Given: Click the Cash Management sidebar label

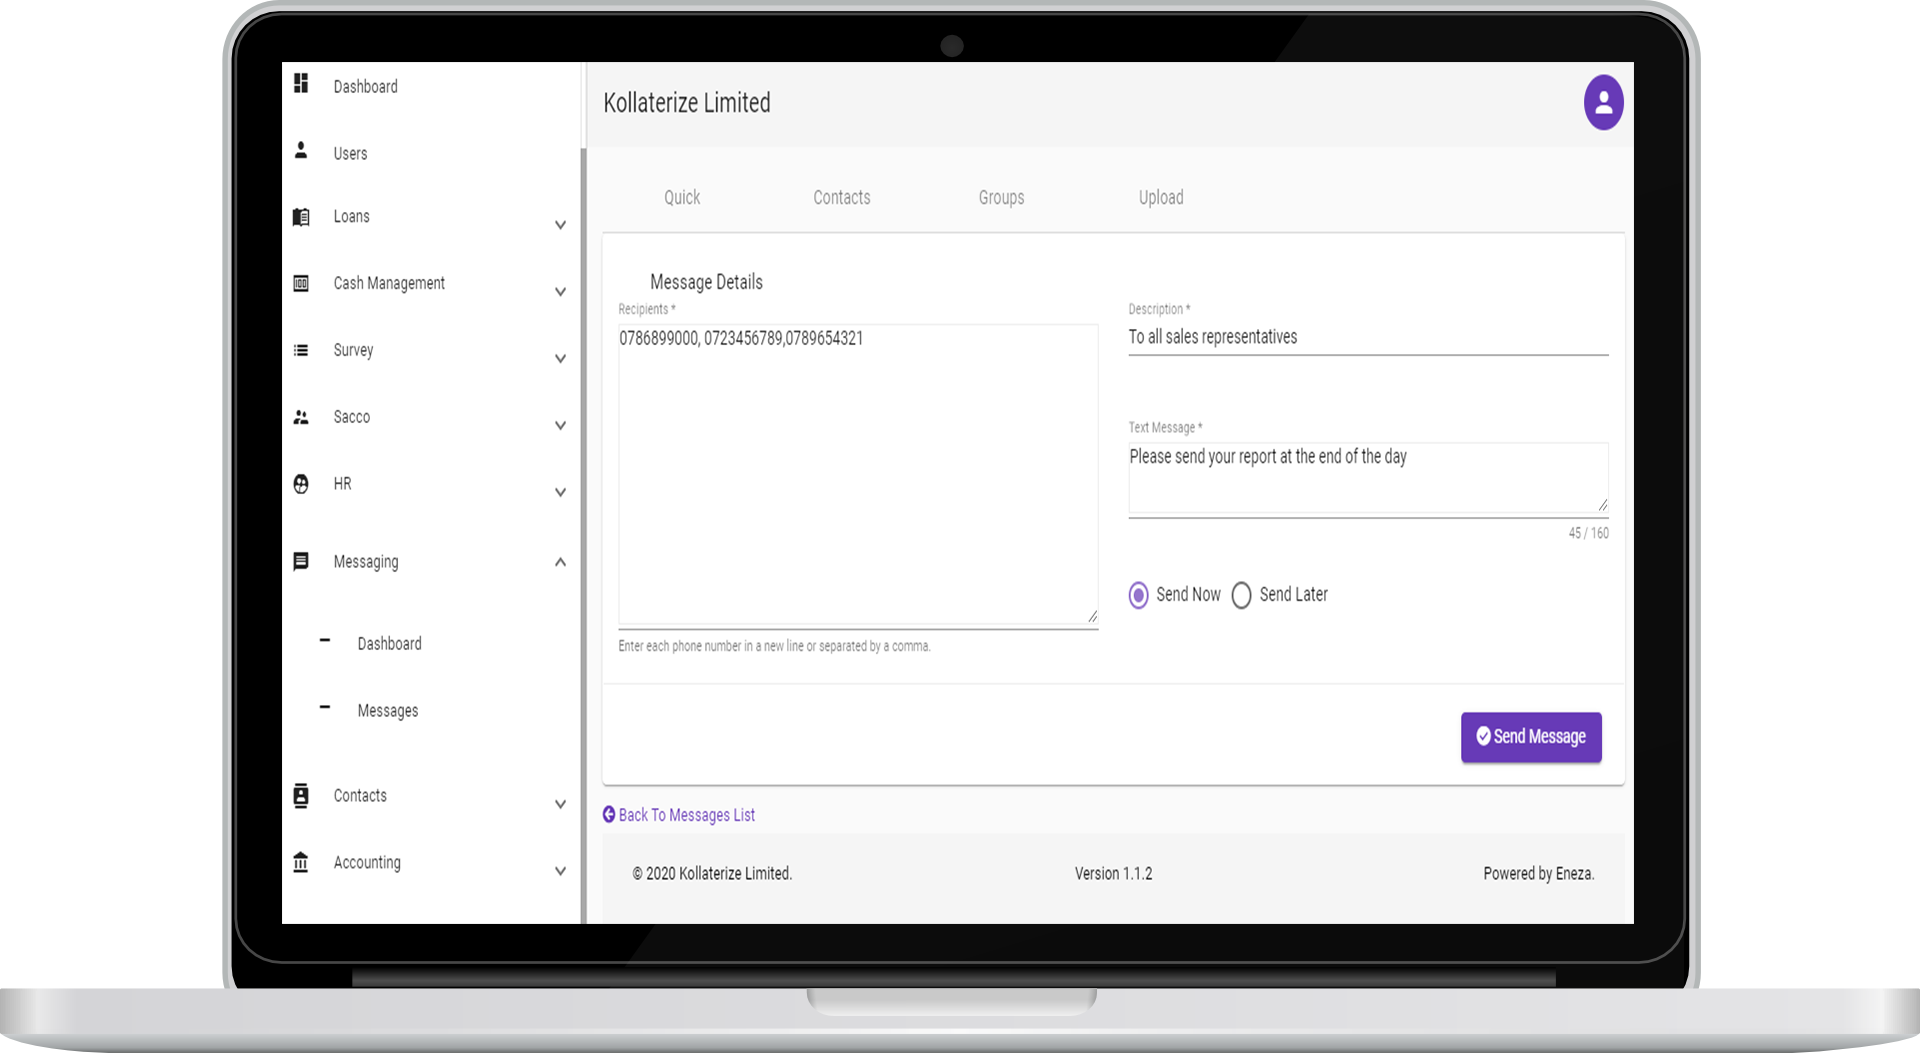Looking at the screenshot, I should (x=389, y=284).
